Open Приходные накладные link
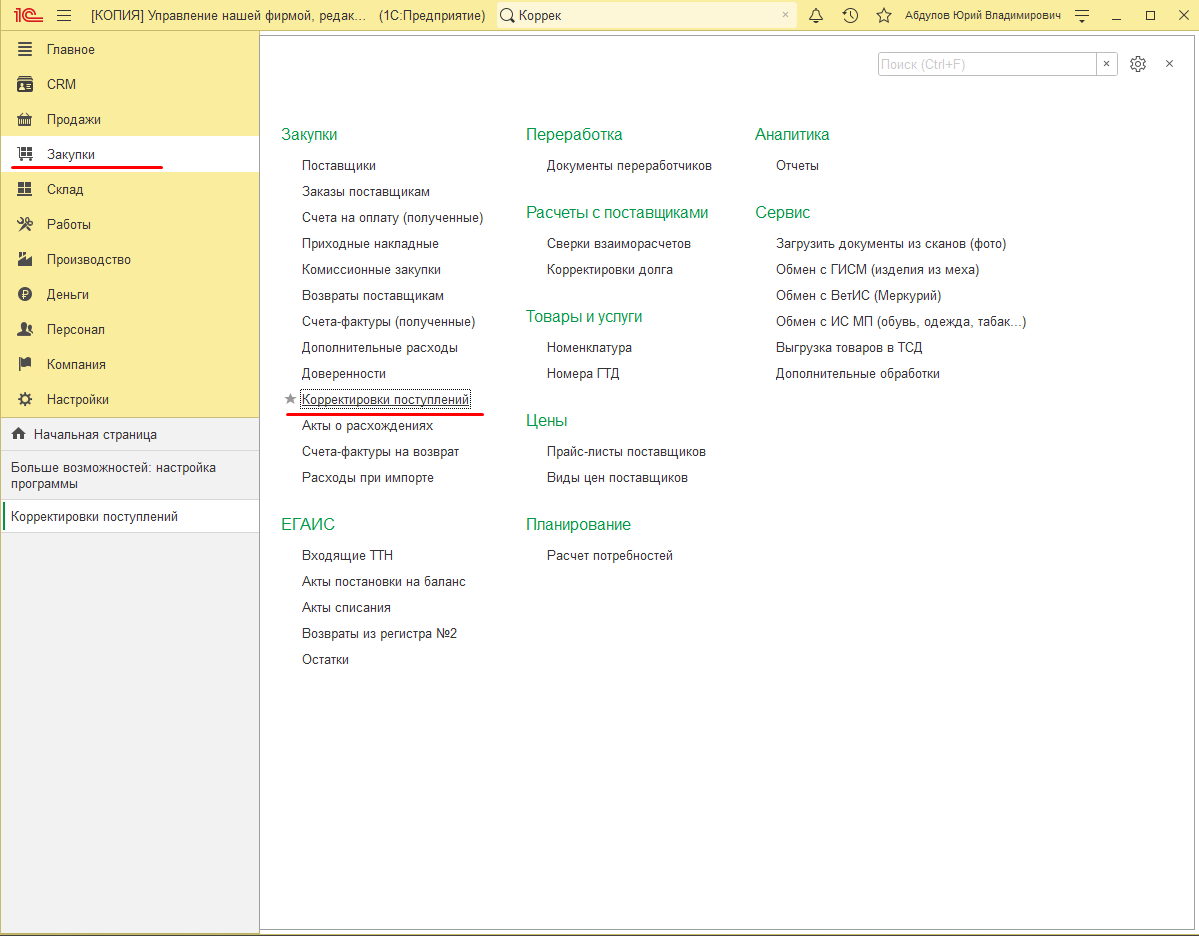The image size is (1199, 936). (370, 244)
